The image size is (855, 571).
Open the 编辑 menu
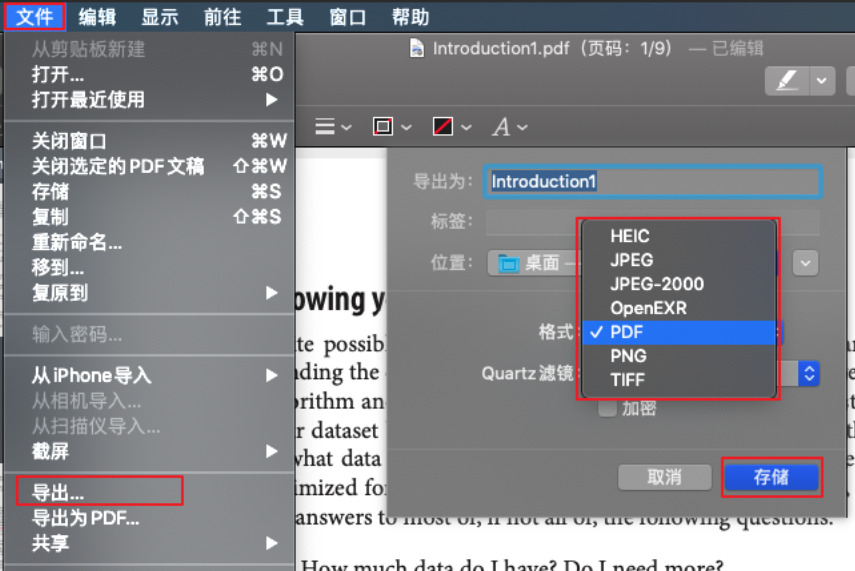coord(97,17)
